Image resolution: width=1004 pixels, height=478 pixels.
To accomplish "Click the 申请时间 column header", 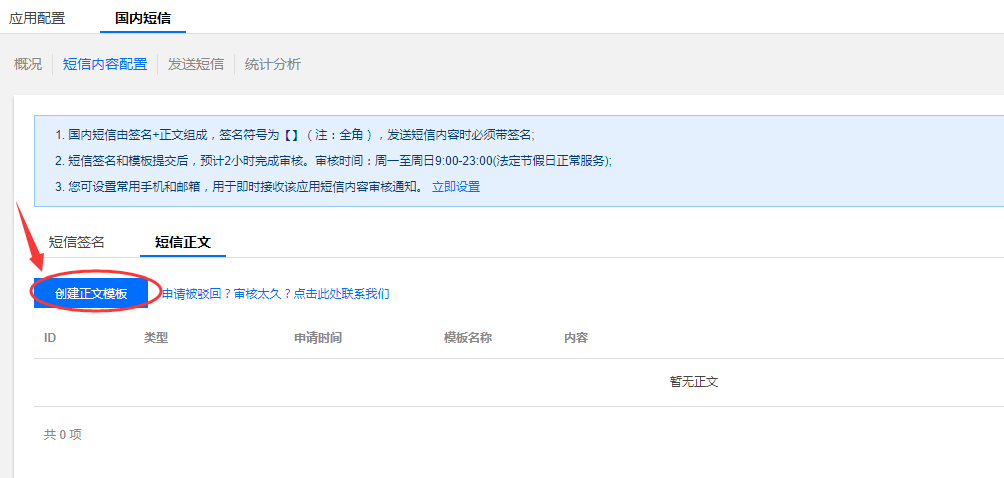I will point(318,338).
